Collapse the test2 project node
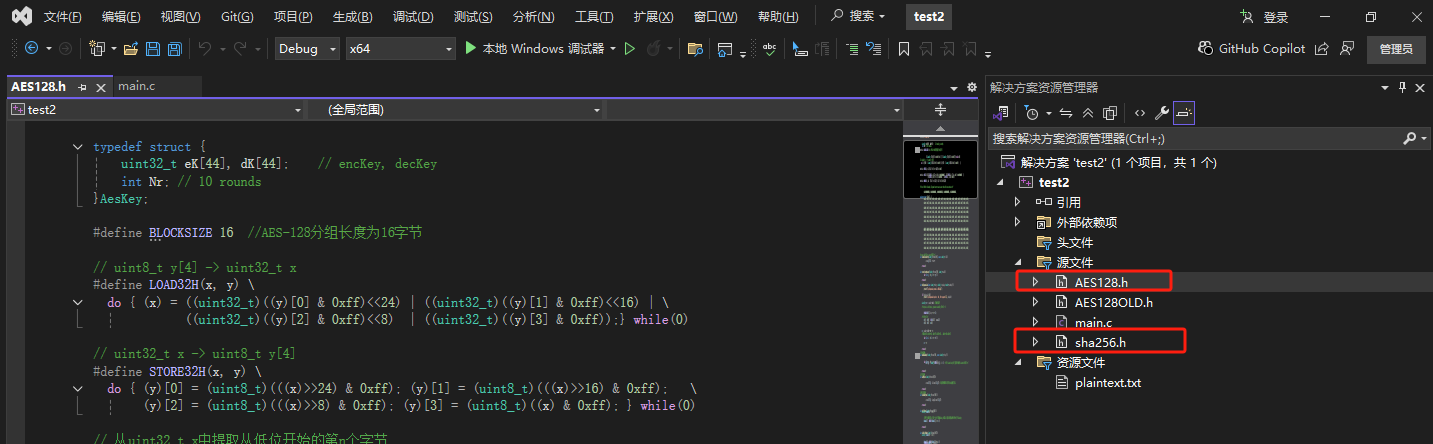This screenshot has height=444, width=1433. 1000,182
